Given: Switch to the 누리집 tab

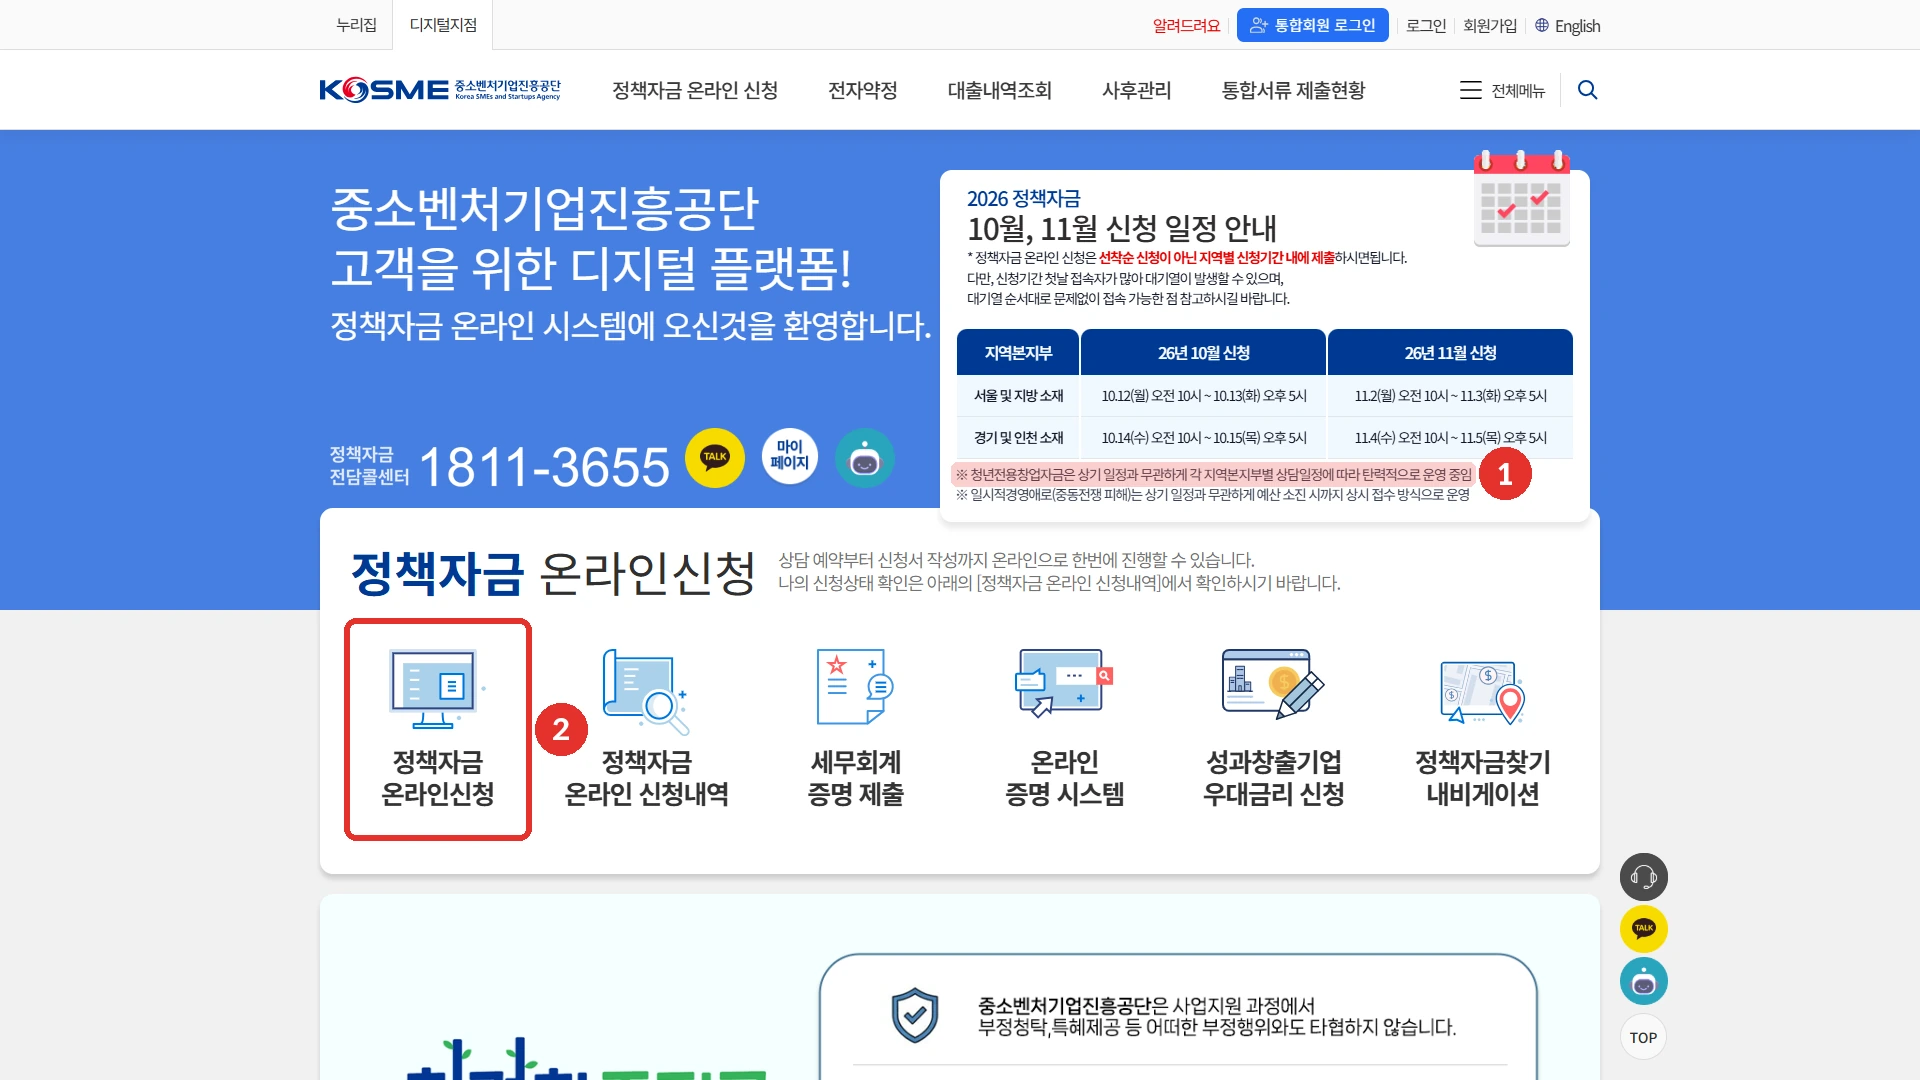Looking at the screenshot, I should coord(356,25).
